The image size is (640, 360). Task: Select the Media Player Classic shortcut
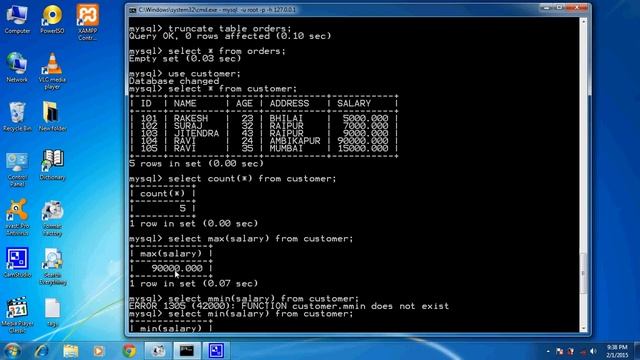tap(17, 315)
